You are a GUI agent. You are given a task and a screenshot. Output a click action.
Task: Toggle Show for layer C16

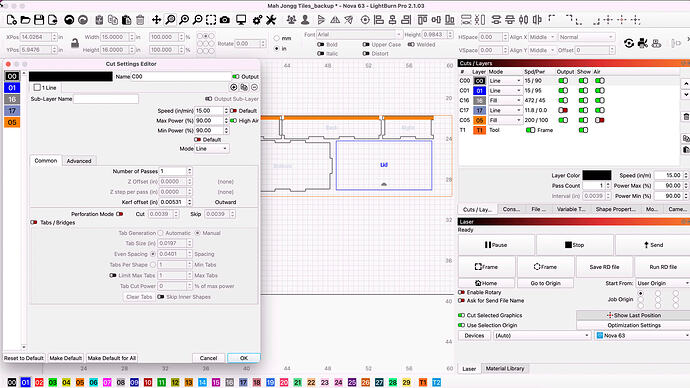coord(583,100)
